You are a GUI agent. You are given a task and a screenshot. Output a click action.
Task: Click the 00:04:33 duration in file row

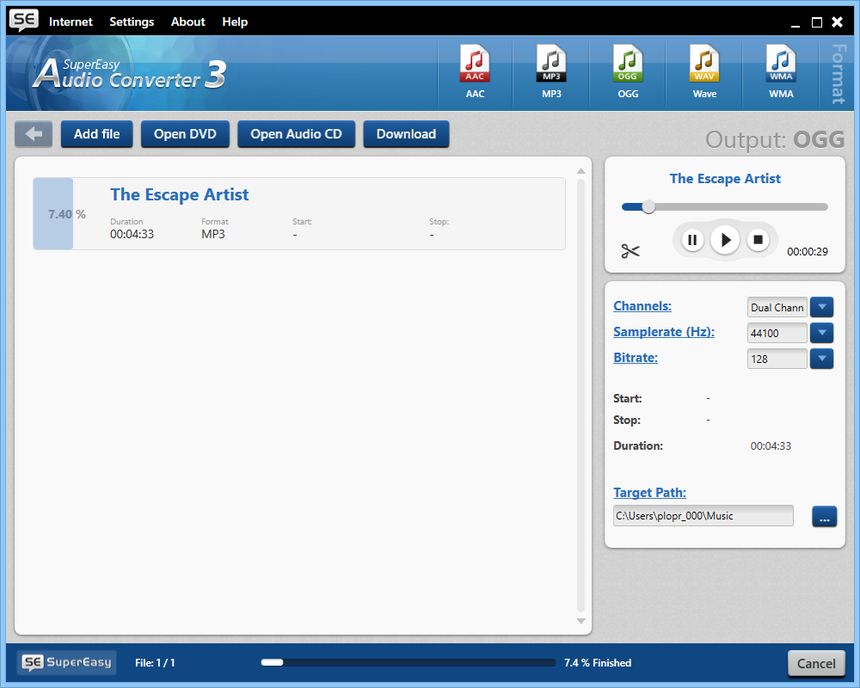tap(132, 234)
